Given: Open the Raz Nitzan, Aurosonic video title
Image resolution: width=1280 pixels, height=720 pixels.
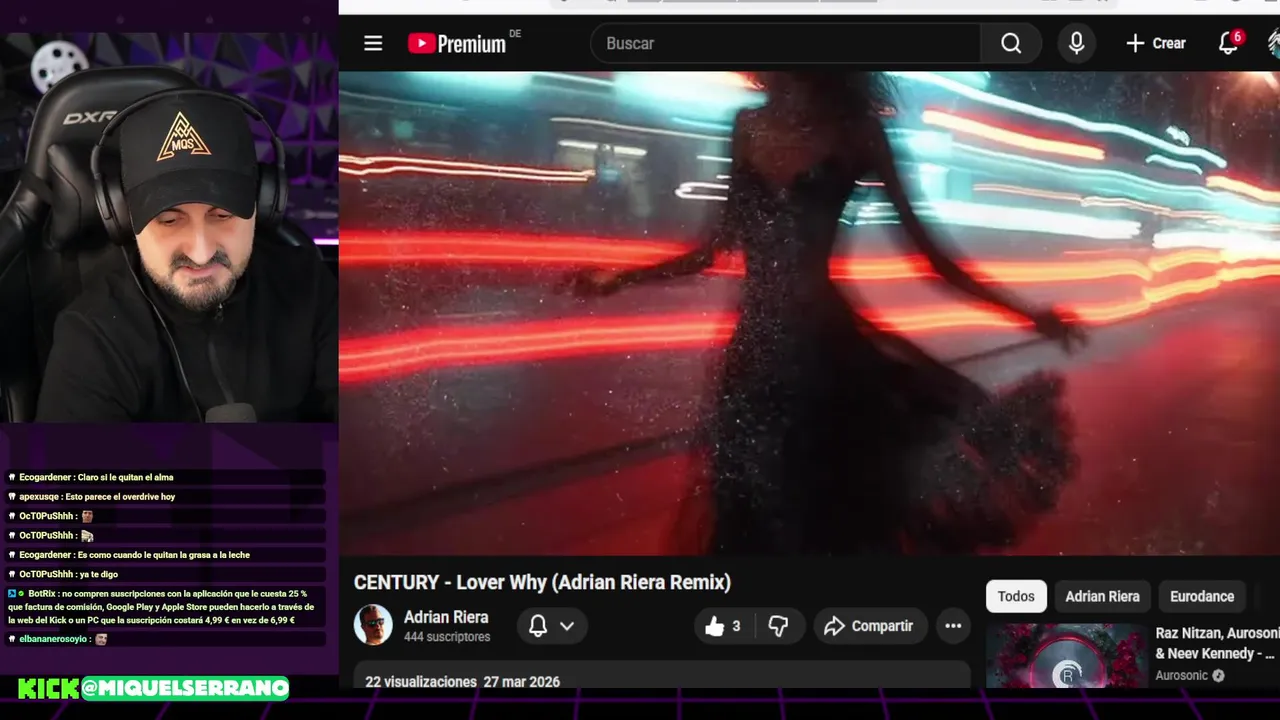Looking at the screenshot, I should coord(1217,643).
